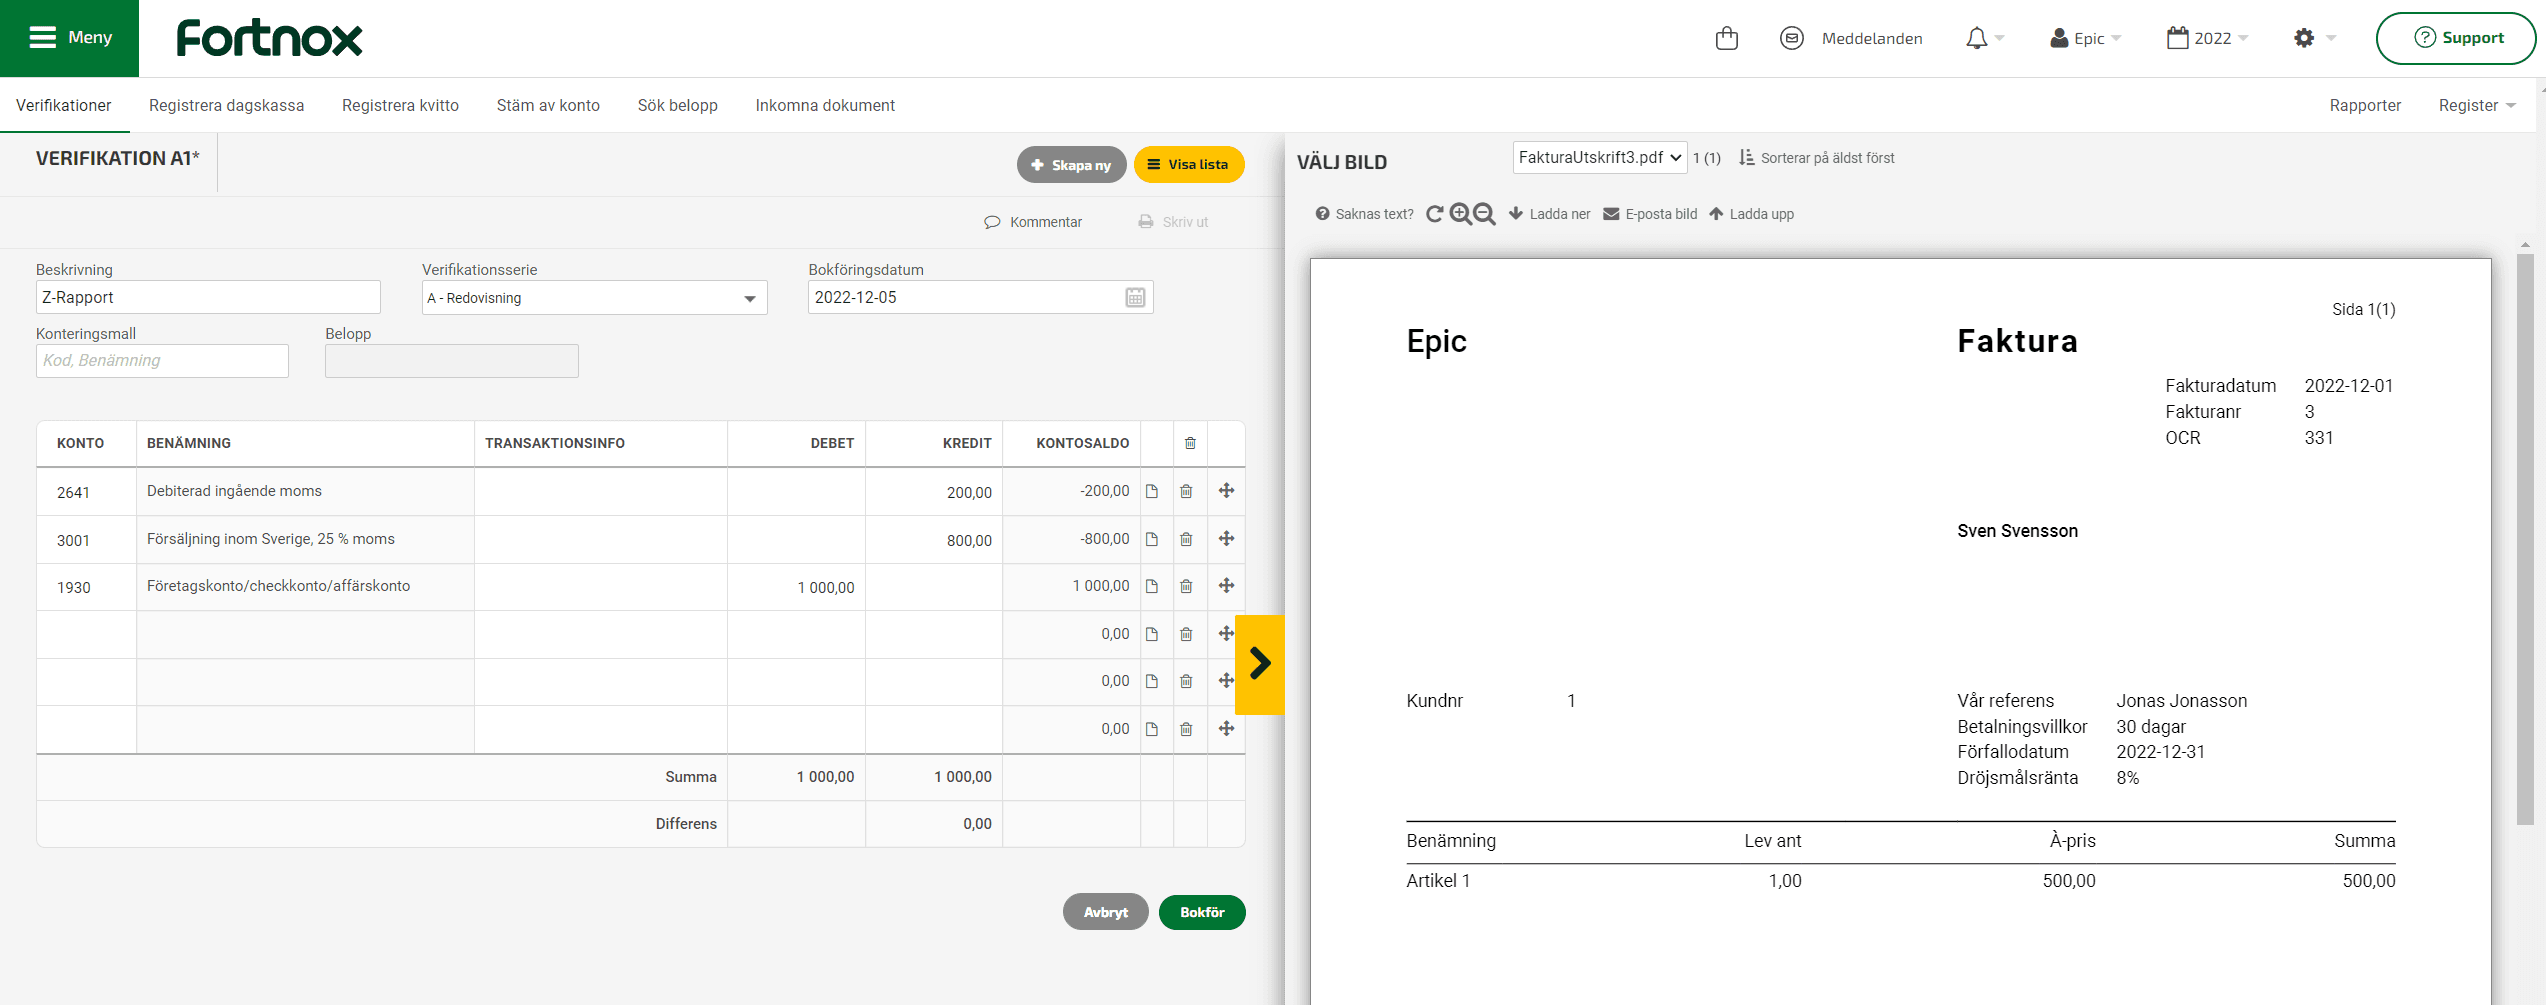The image size is (2546, 1005).
Task: Zoom in on the invoice image
Action: pyautogui.click(x=1460, y=214)
